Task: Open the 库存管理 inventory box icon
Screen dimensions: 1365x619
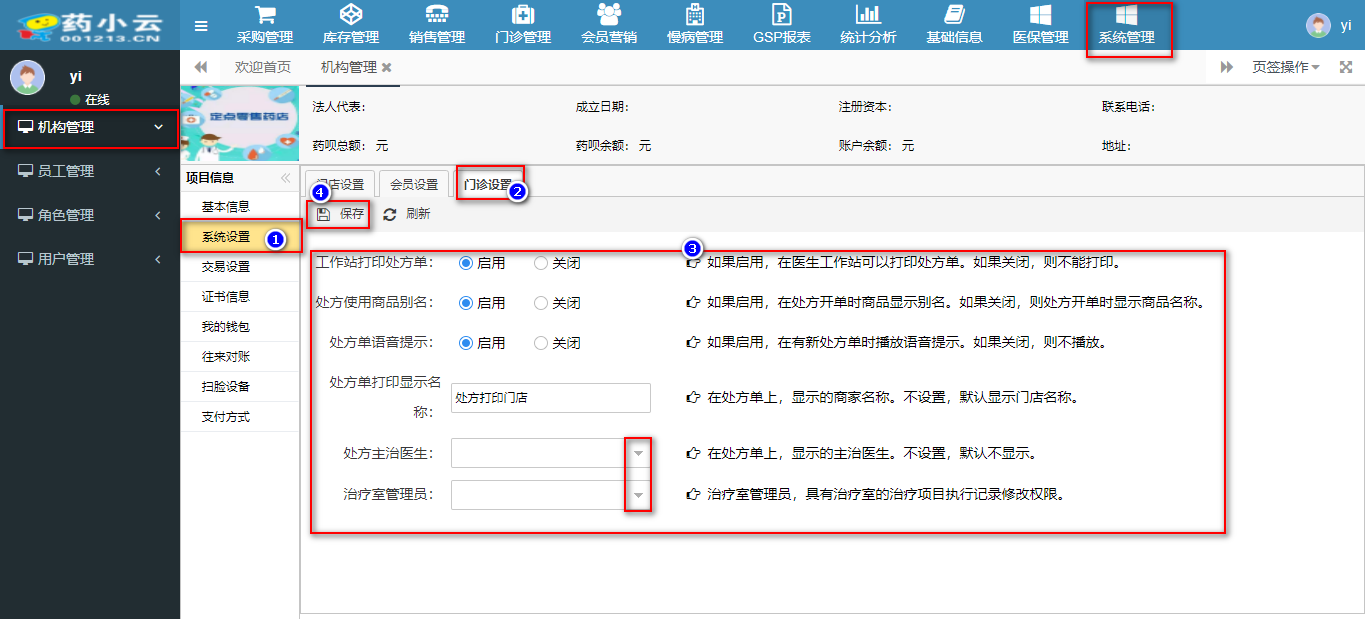Action: 350,16
